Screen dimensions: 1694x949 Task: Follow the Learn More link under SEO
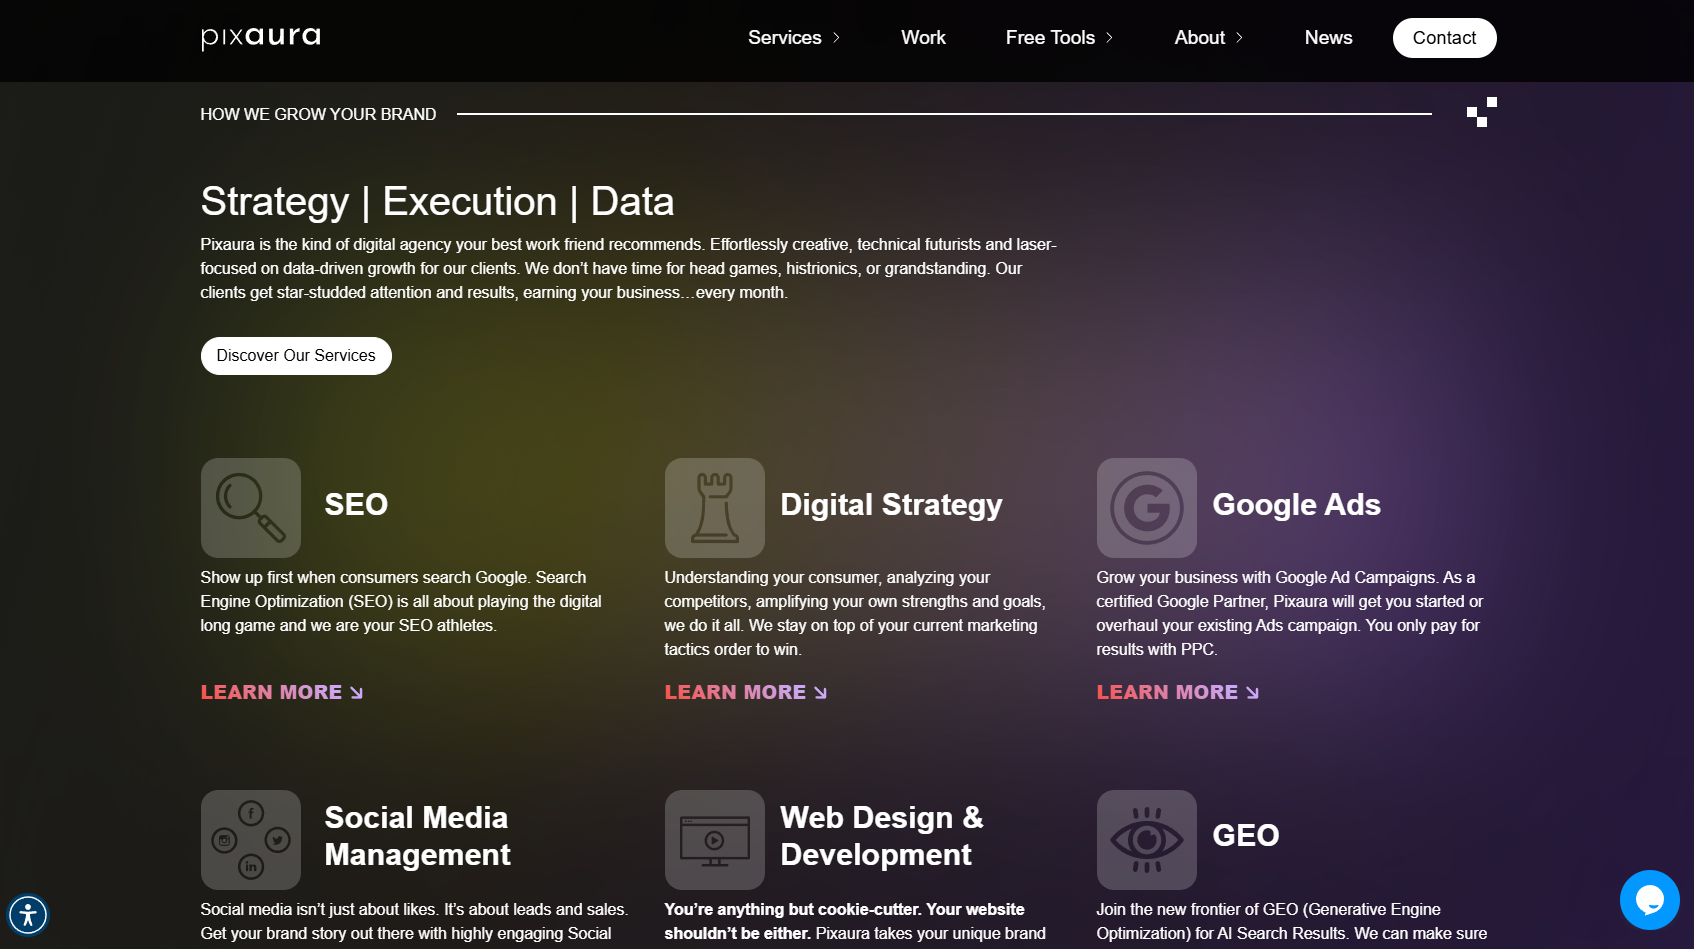pos(281,692)
